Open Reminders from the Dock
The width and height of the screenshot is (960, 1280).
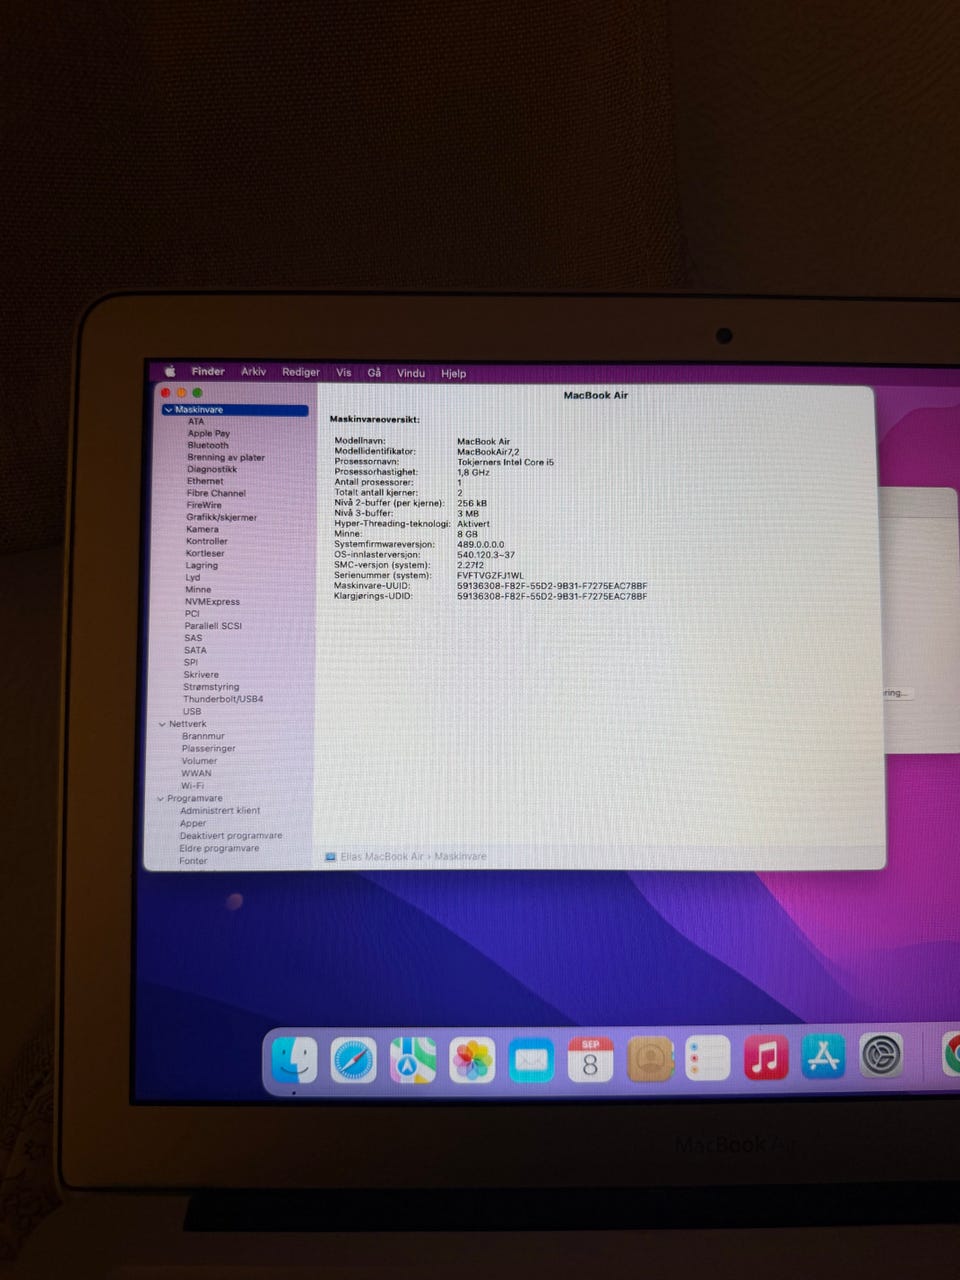tap(708, 1058)
